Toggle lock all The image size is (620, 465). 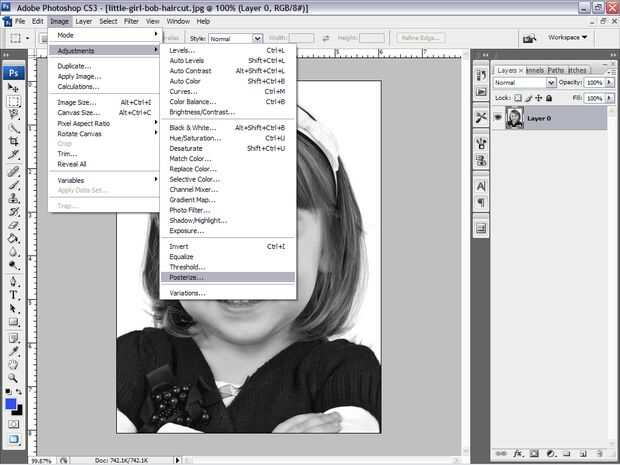pos(549,98)
